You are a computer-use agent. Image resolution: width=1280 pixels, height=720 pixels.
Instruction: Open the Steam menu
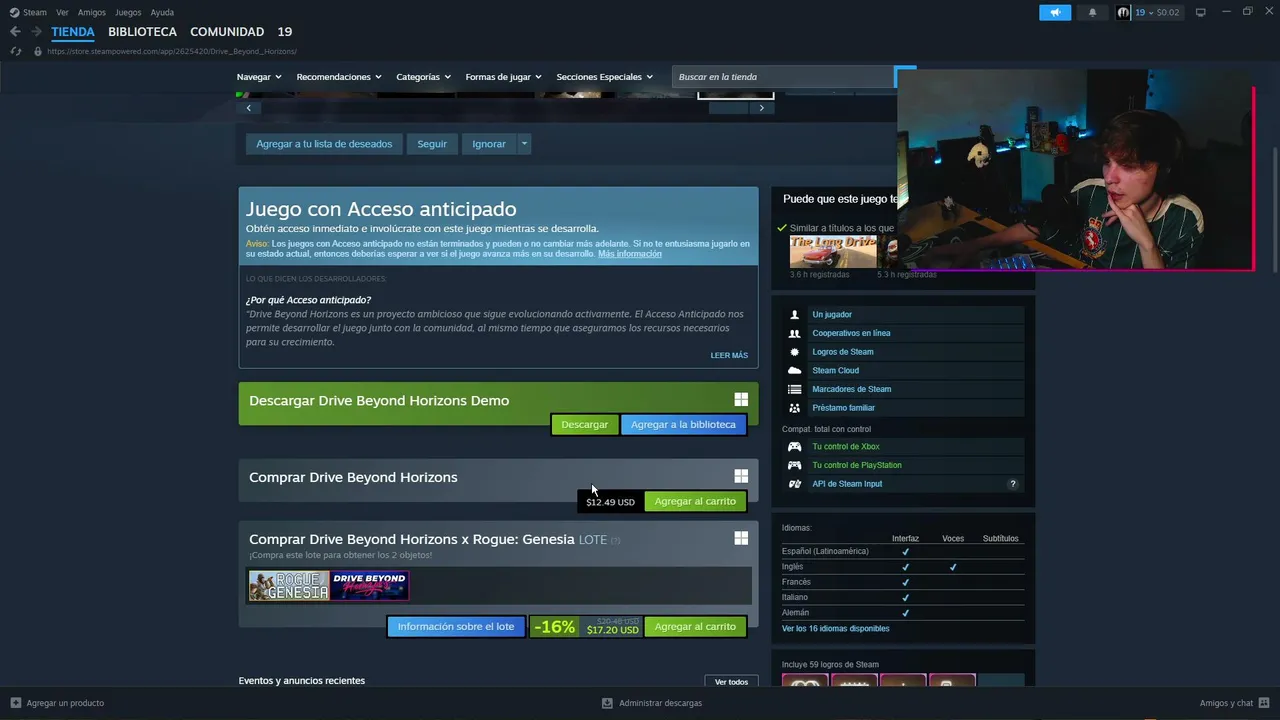tap(35, 13)
